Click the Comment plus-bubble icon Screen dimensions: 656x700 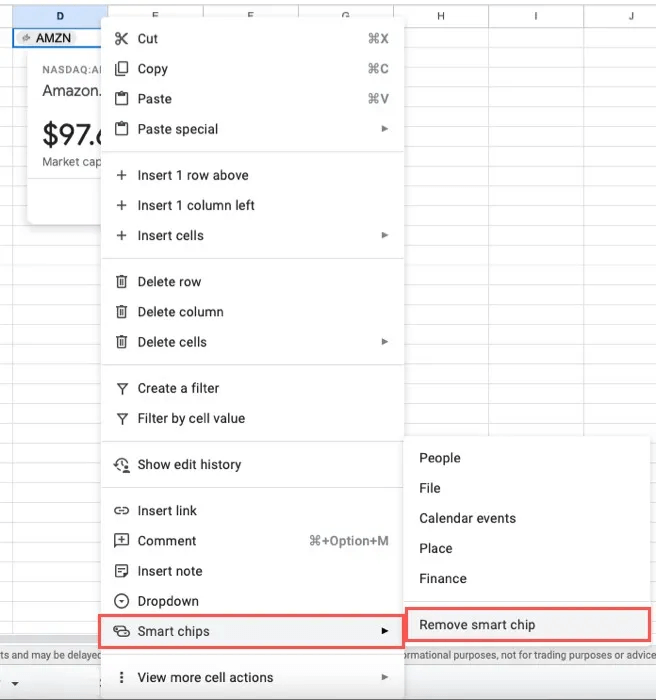(x=121, y=541)
